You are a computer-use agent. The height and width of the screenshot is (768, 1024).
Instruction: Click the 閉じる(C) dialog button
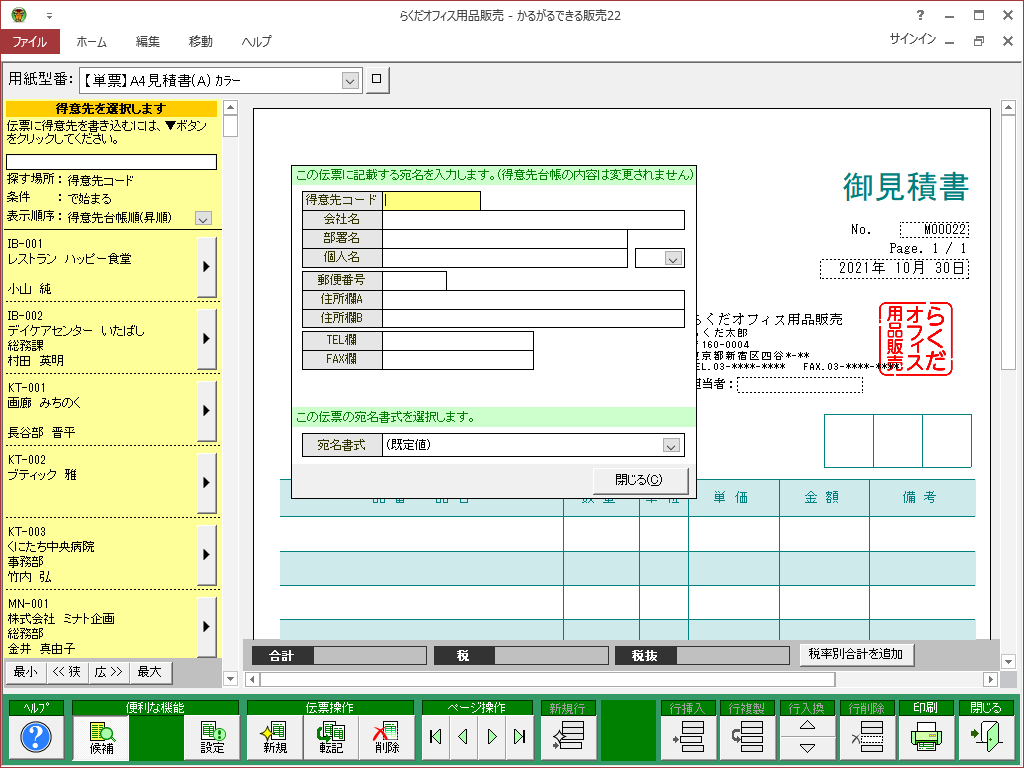(x=639, y=480)
